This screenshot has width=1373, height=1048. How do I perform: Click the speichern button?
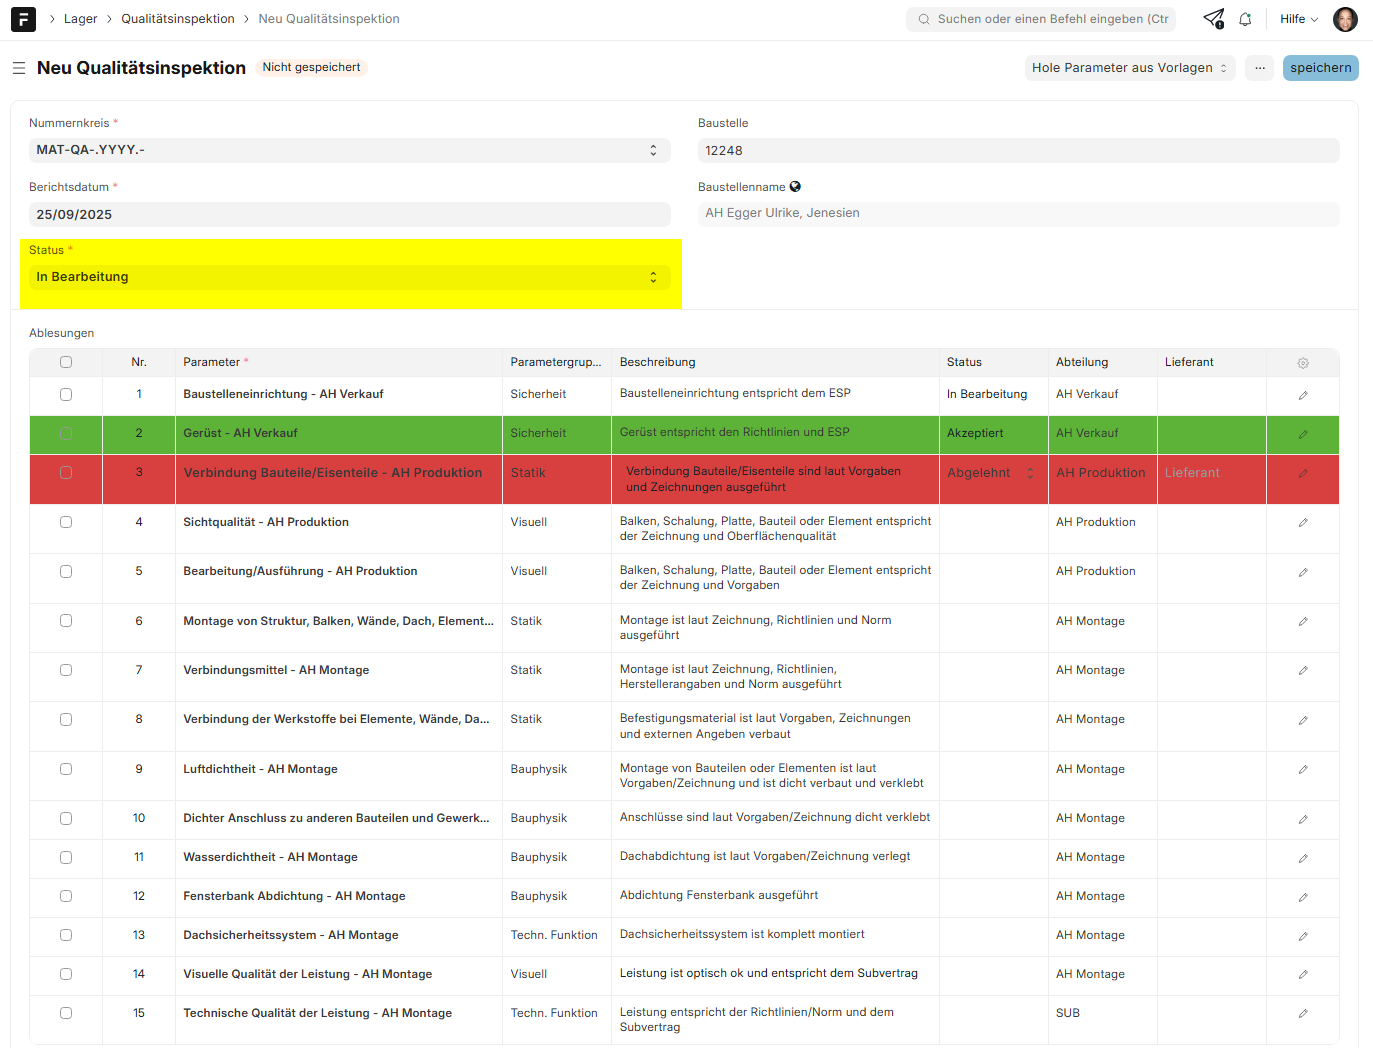pos(1320,68)
